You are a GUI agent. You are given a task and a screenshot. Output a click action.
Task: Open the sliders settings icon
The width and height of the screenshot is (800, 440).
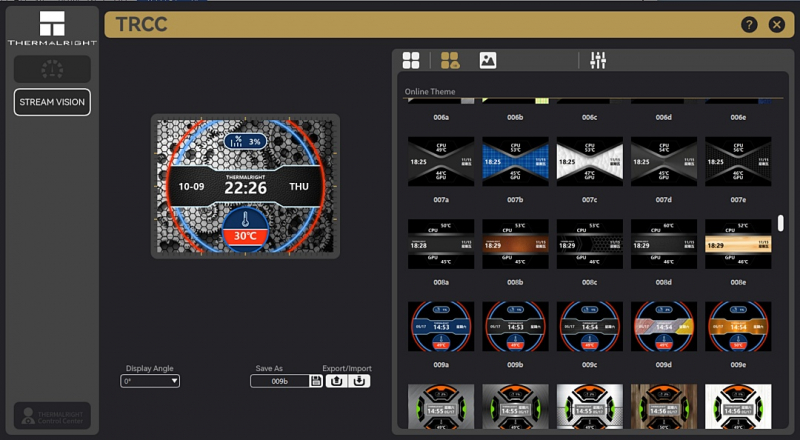(598, 61)
